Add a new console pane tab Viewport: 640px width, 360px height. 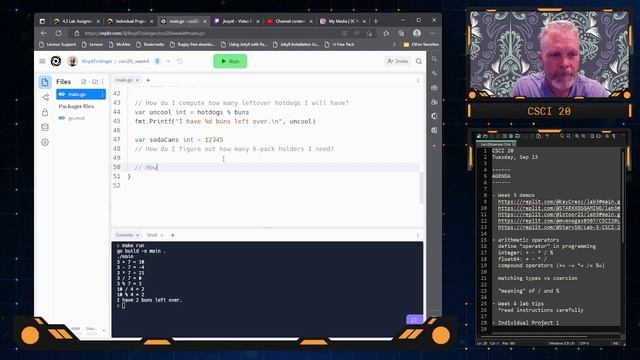173,235
